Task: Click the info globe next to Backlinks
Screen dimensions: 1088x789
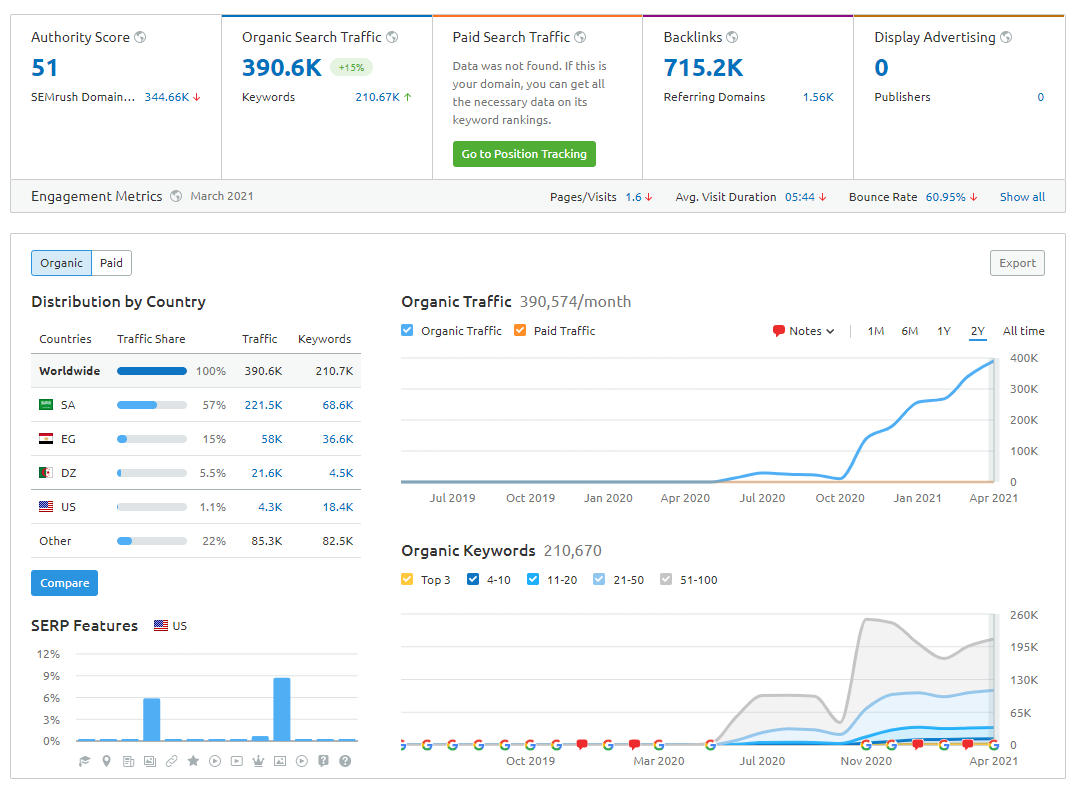Action: (732, 37)
